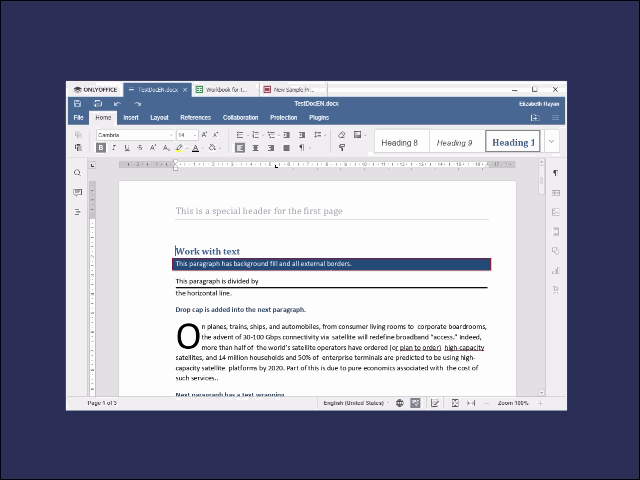Click the Print icon in the header
This screenshot has height=480, width=640.
[x=97, y=103]
